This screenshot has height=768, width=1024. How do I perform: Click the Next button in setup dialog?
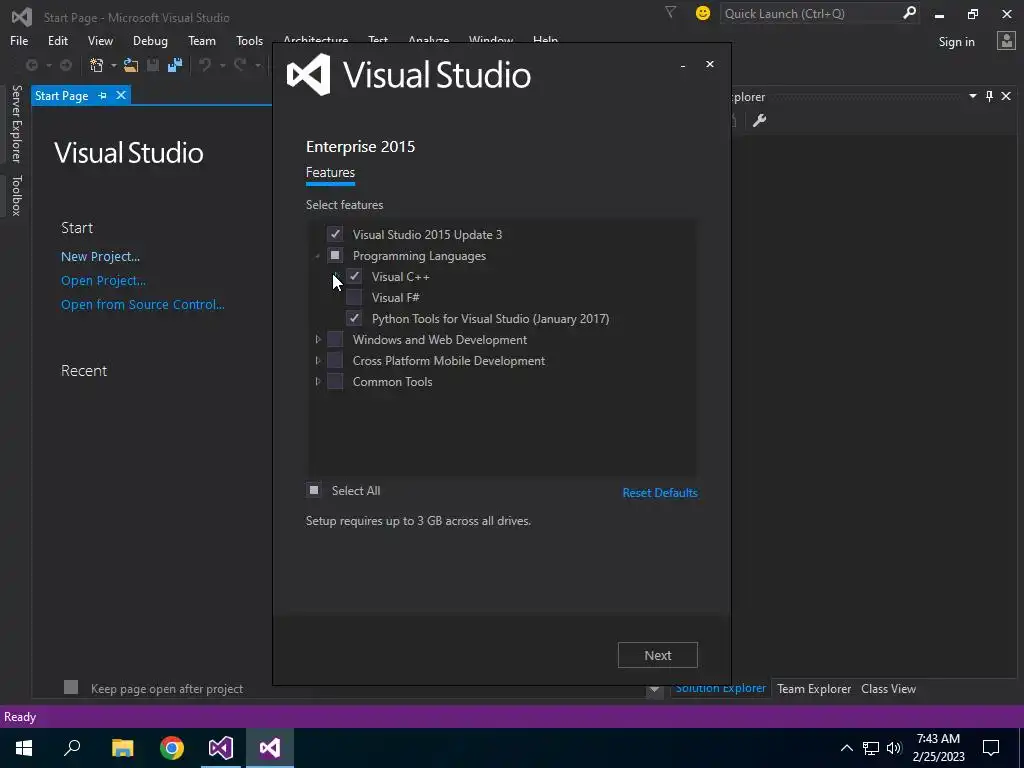[x=658, y=655]
